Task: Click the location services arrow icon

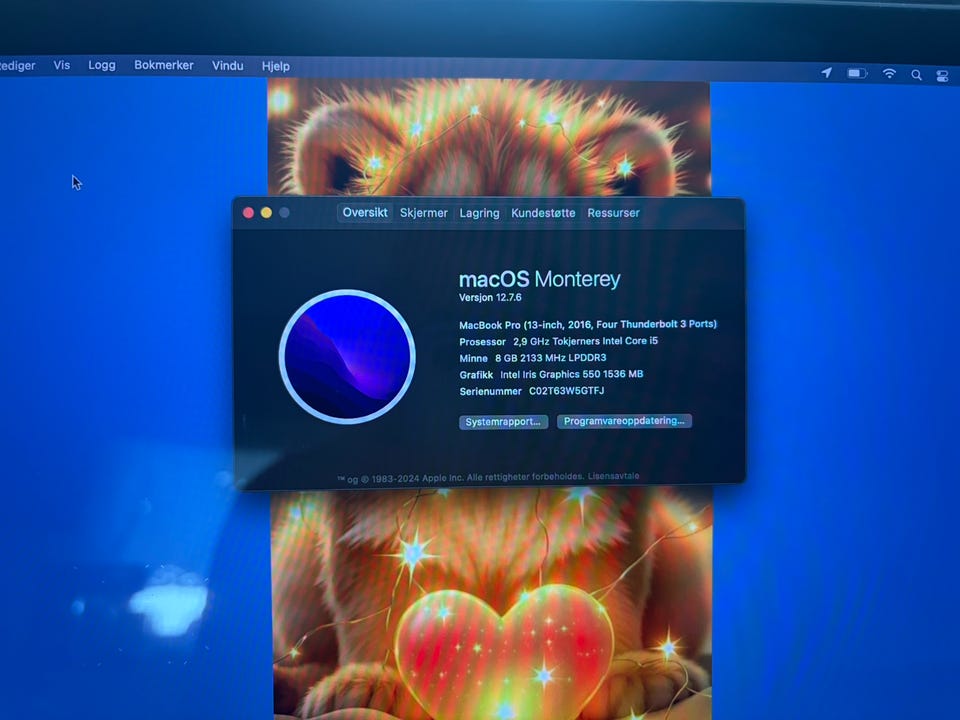Action: click(827, 73)
